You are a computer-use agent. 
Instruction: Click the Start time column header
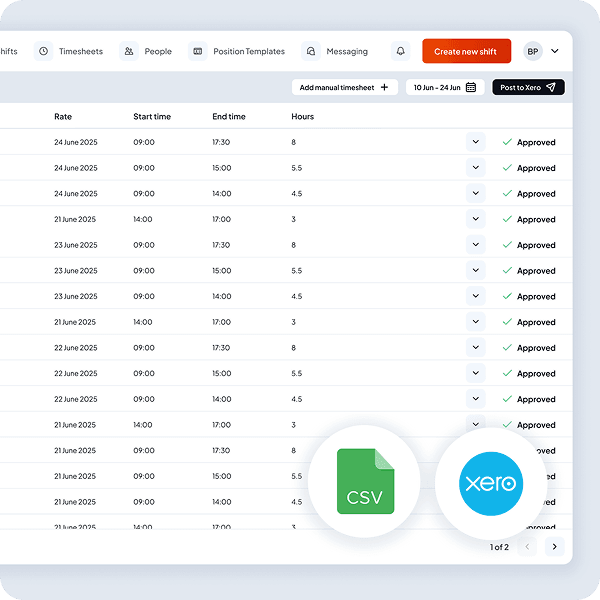pyautogui.click(x=152, y=116)
